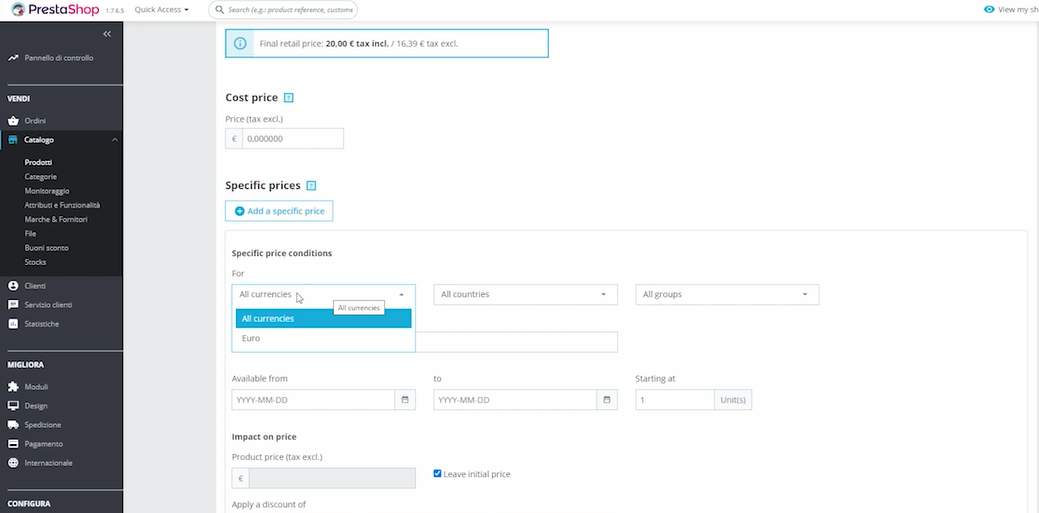Click the search magnifier icon

[219, 10]
